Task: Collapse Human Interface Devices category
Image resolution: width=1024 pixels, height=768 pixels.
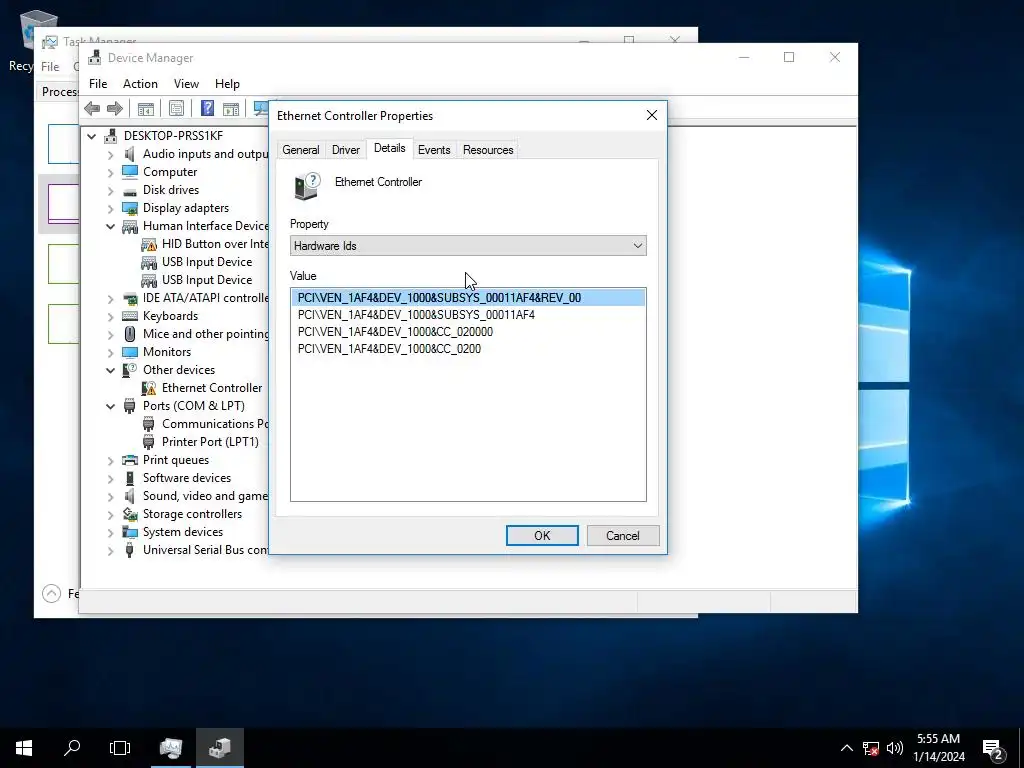Action: [x=110, y=226]
